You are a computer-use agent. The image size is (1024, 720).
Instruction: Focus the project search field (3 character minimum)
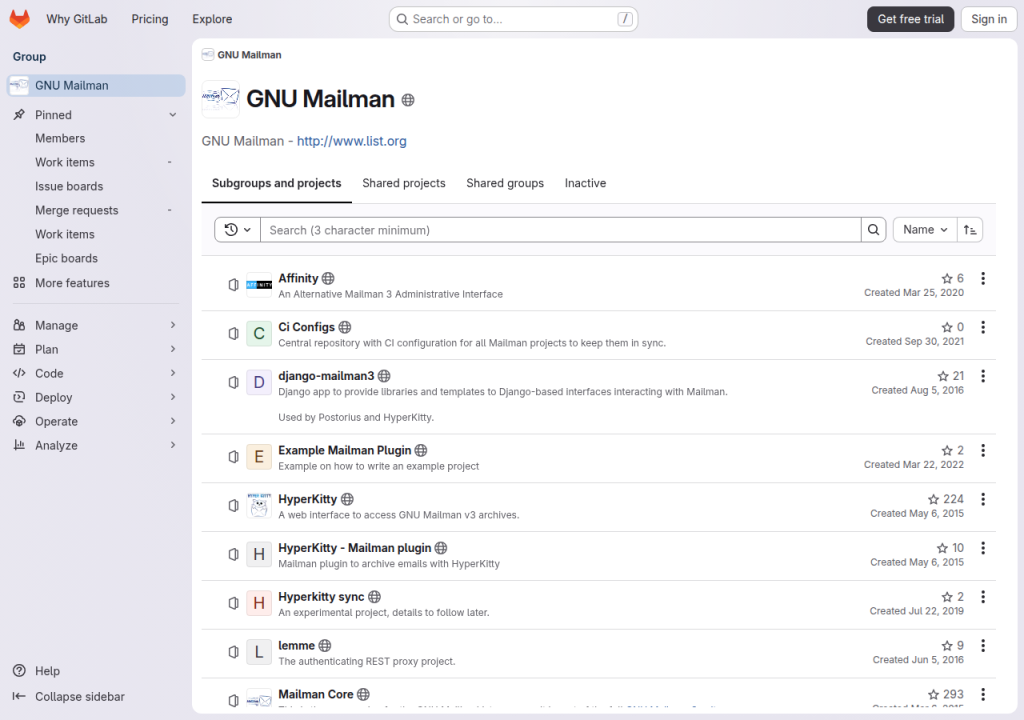pos(560,230)
